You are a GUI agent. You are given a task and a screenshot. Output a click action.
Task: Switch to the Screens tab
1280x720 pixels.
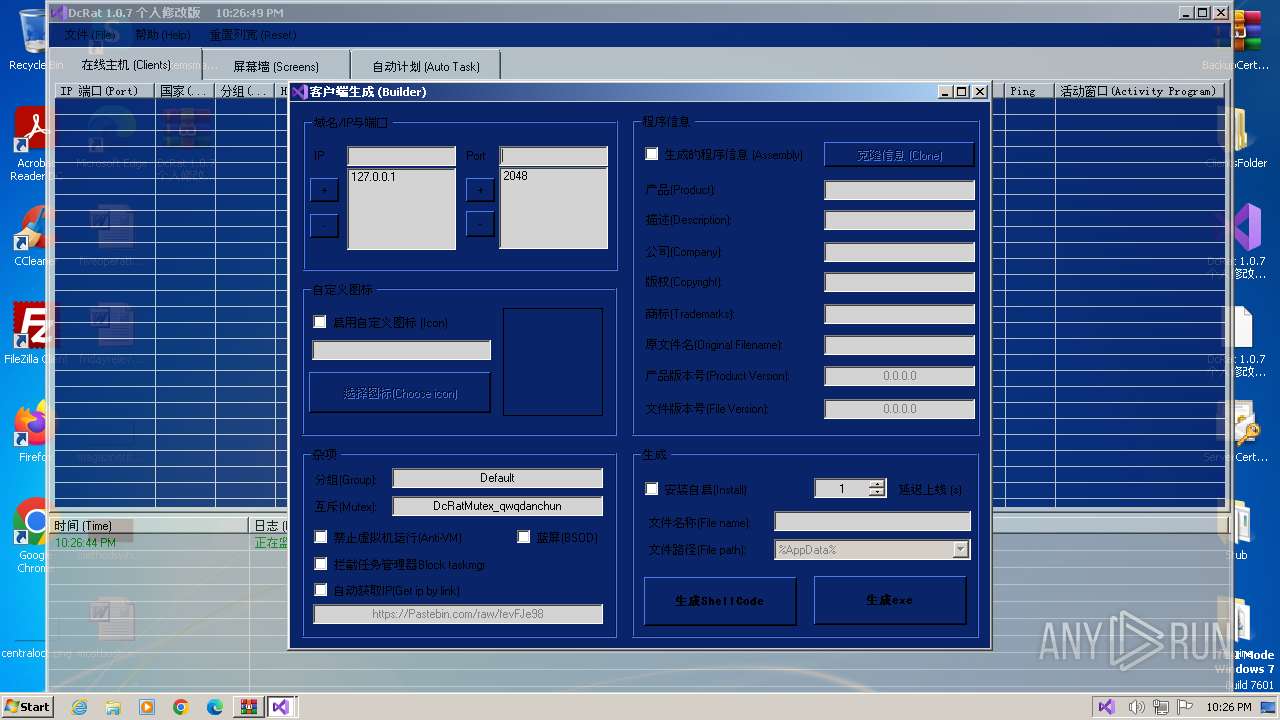[276, 66]
